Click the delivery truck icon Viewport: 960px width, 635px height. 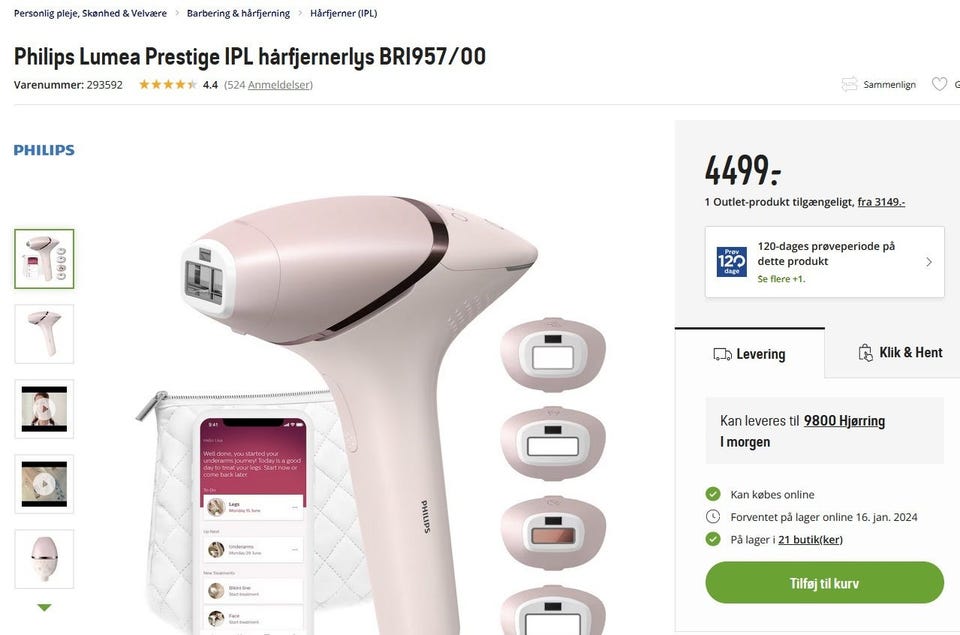click(722, 354)
